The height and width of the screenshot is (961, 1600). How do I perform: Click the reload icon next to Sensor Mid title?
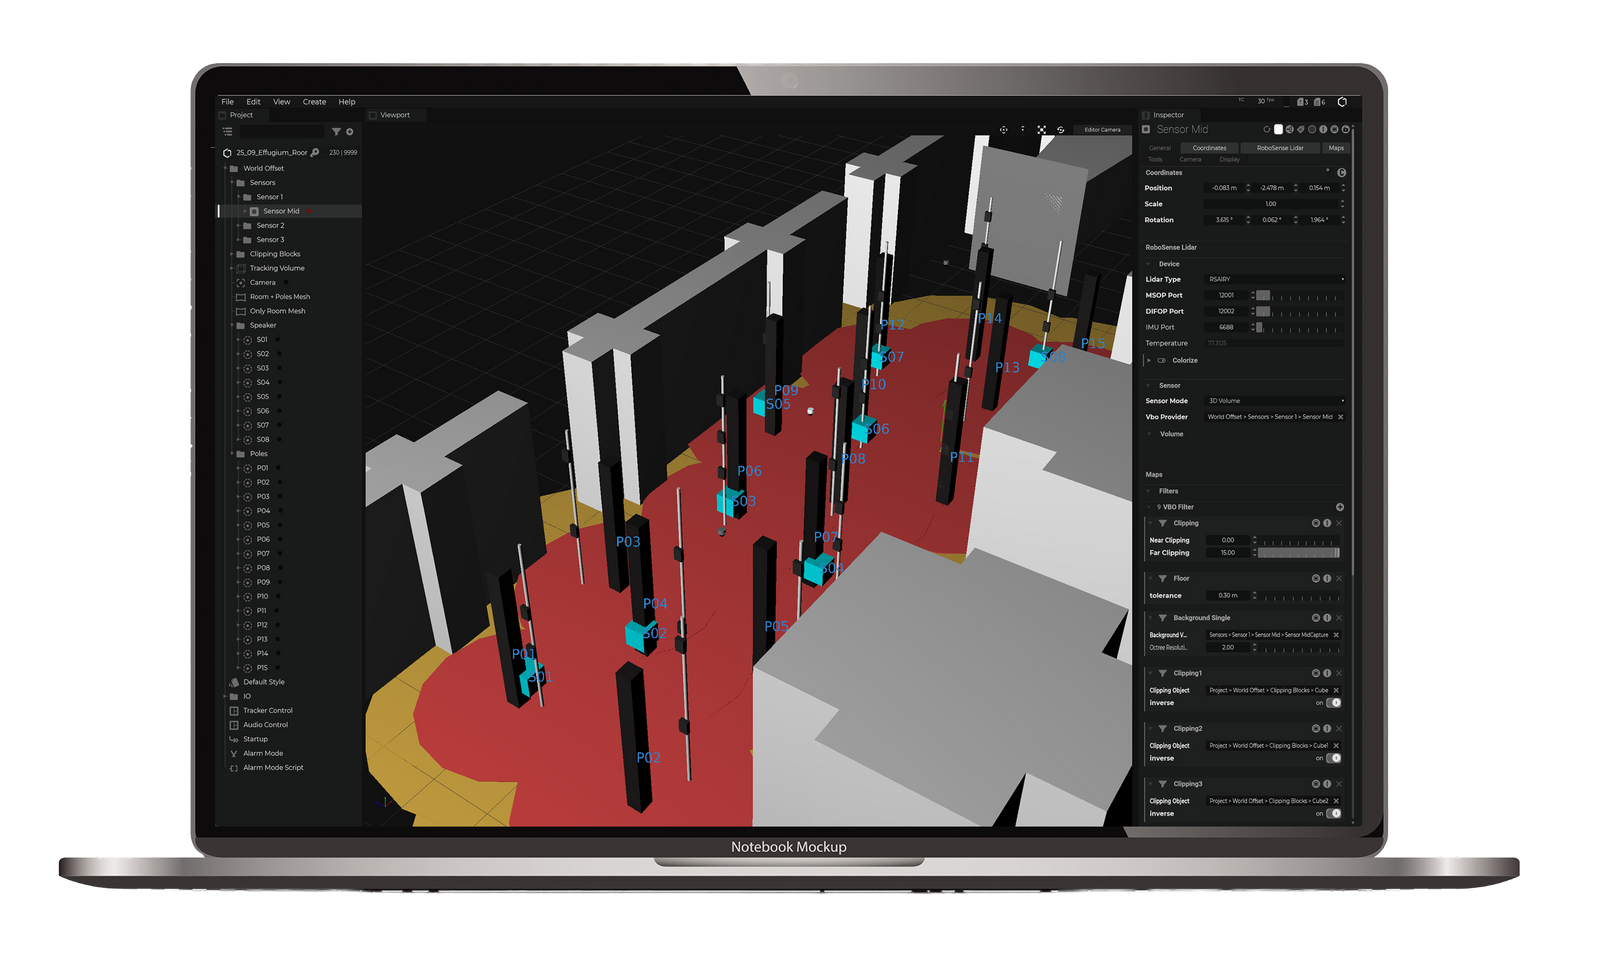tap(1266, 130)
